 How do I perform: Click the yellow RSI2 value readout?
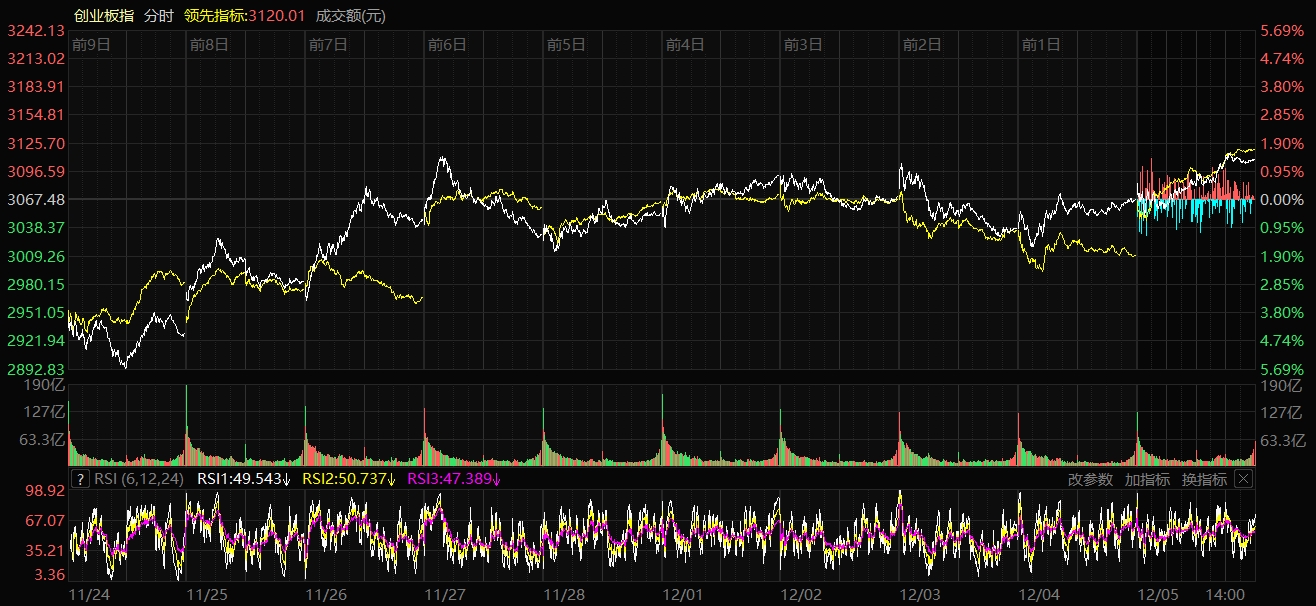click(x=348, y=479)
